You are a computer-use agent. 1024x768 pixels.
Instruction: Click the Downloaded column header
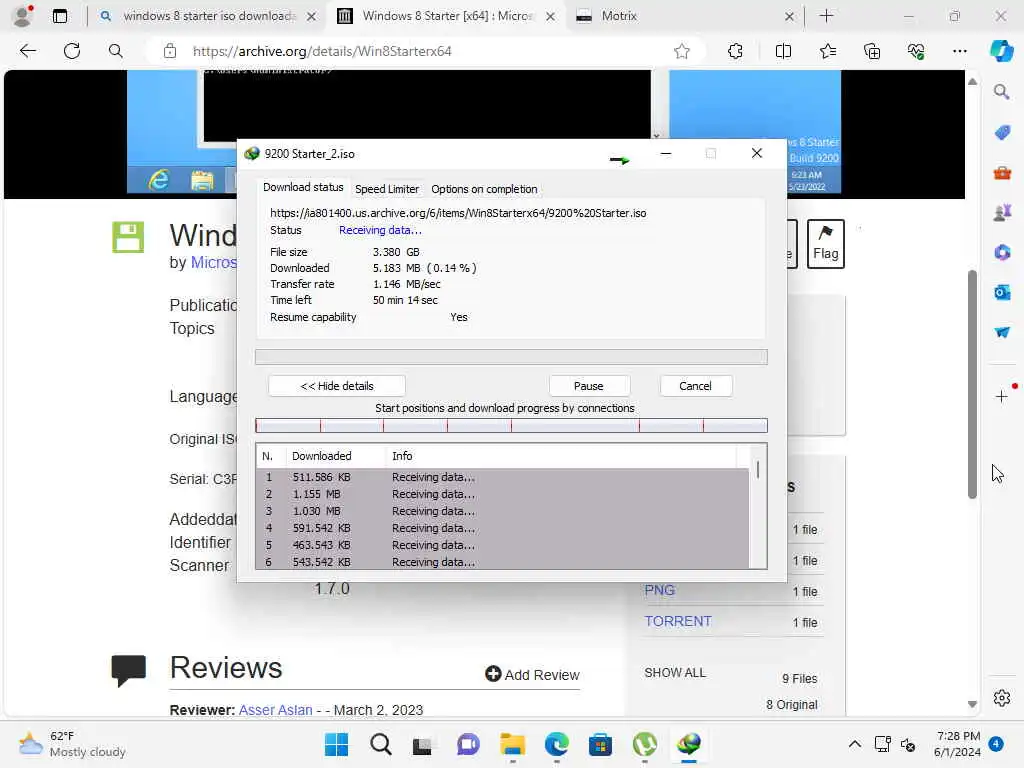[x=336, y=456]
